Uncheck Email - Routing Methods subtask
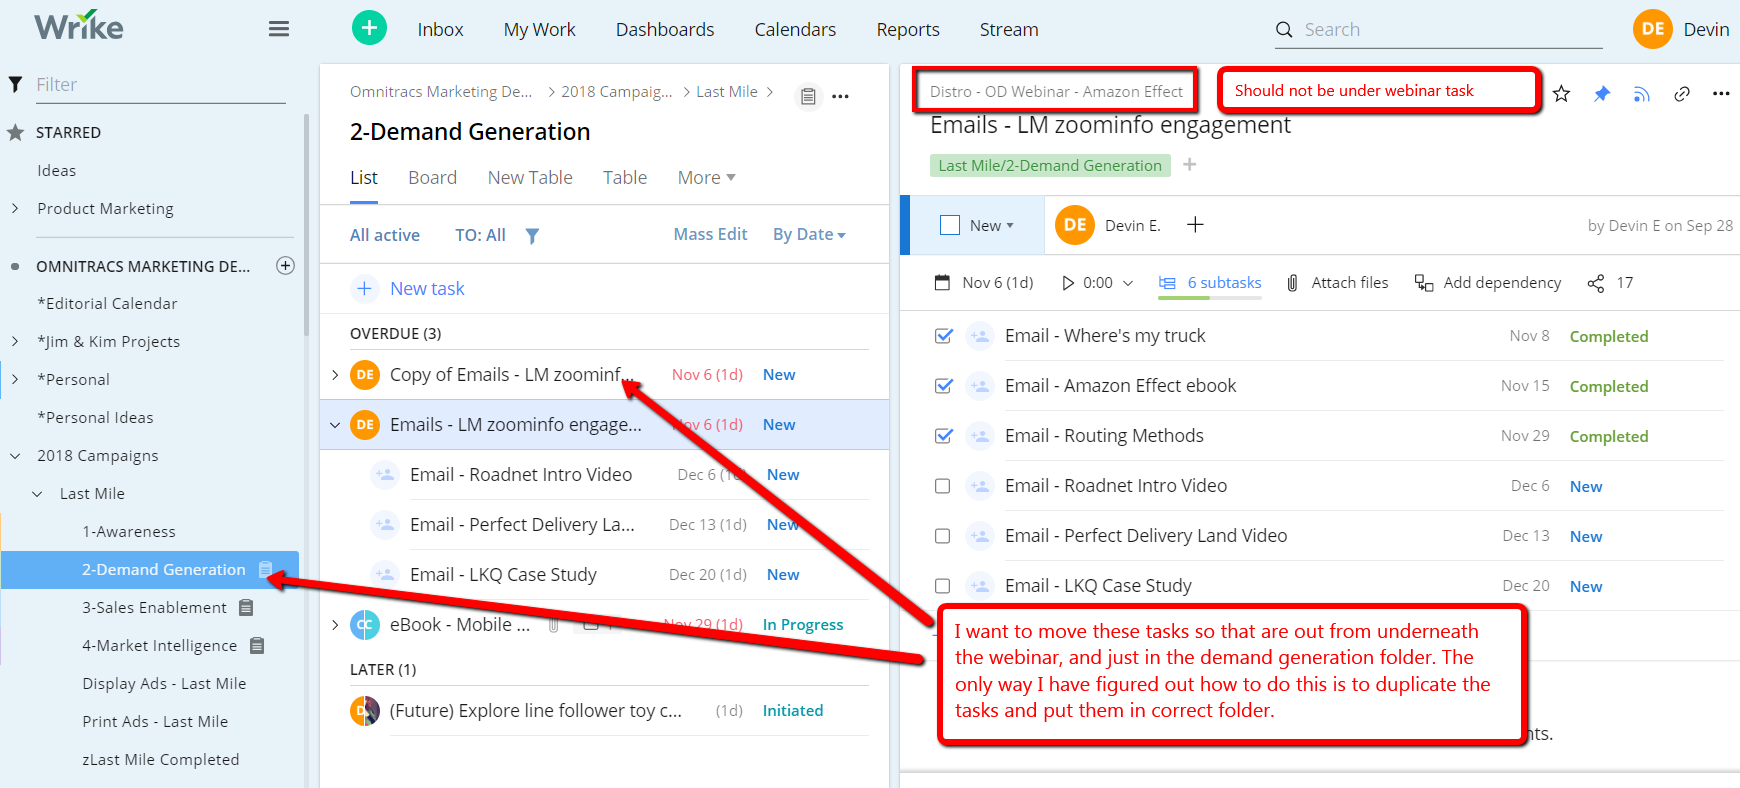Viewport: 1740px width, 788px height. click(x=943, y=436)
